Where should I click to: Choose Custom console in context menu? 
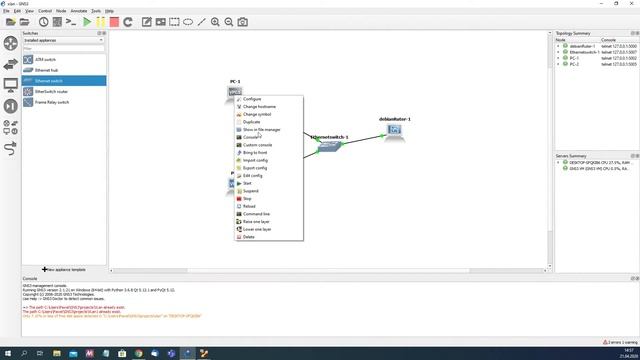(x=269, y=145)
